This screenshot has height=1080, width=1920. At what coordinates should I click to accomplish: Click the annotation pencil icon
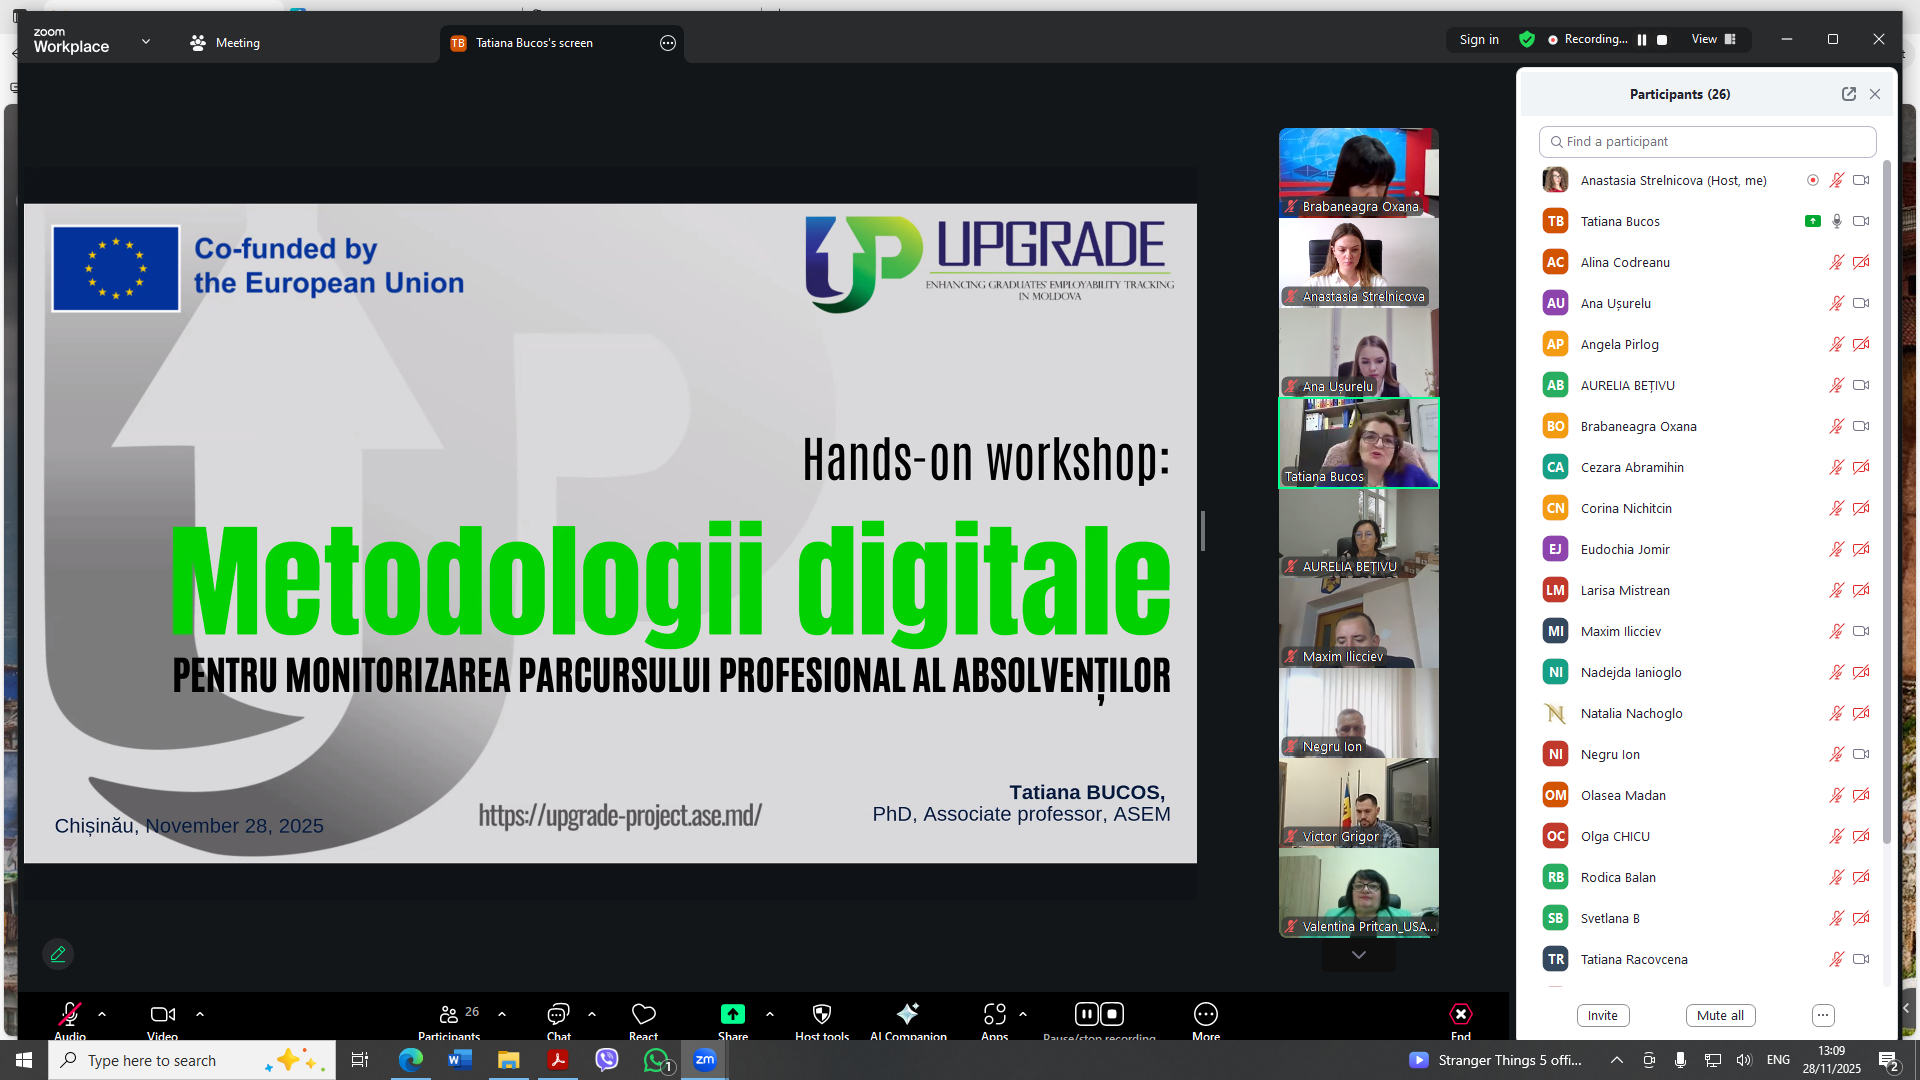click(58, 954)
